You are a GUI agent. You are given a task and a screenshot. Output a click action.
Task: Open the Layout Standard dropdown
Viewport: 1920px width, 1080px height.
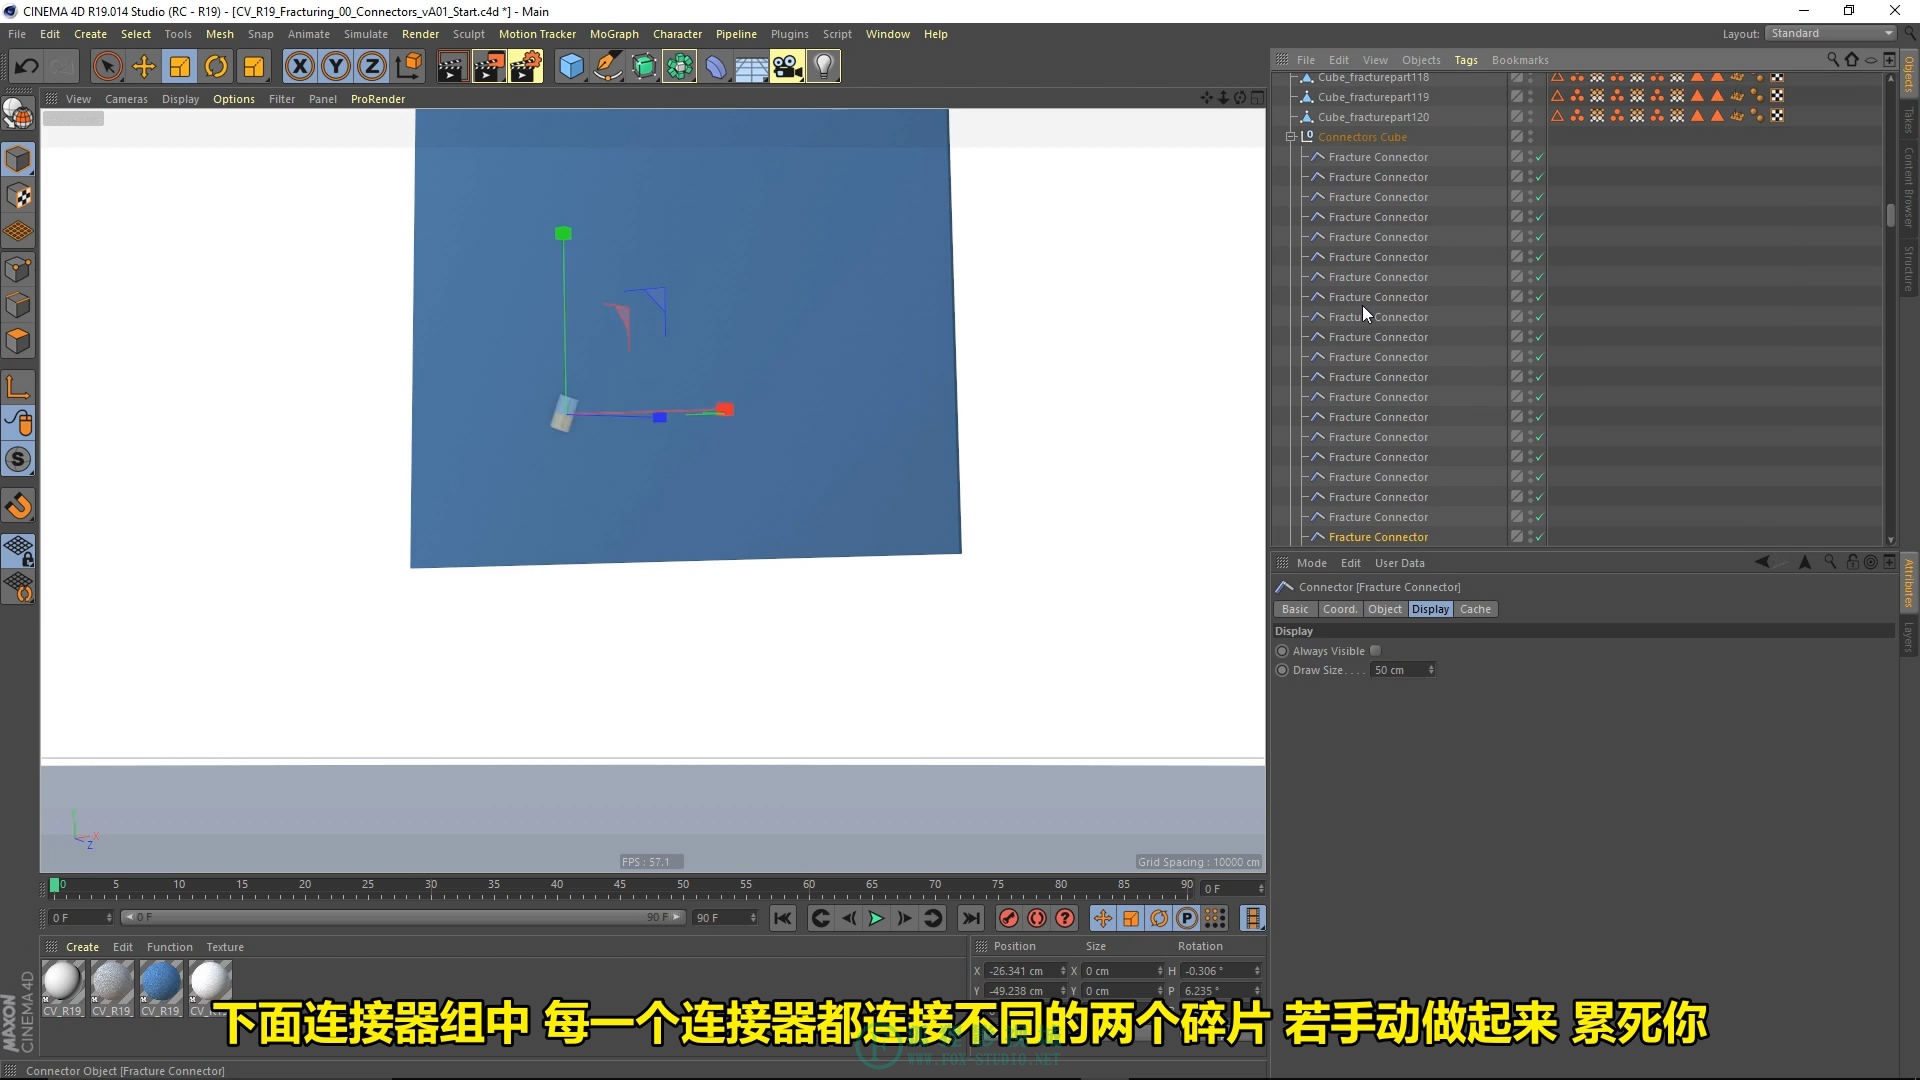pyautogui.click(x=1831, y=33)
